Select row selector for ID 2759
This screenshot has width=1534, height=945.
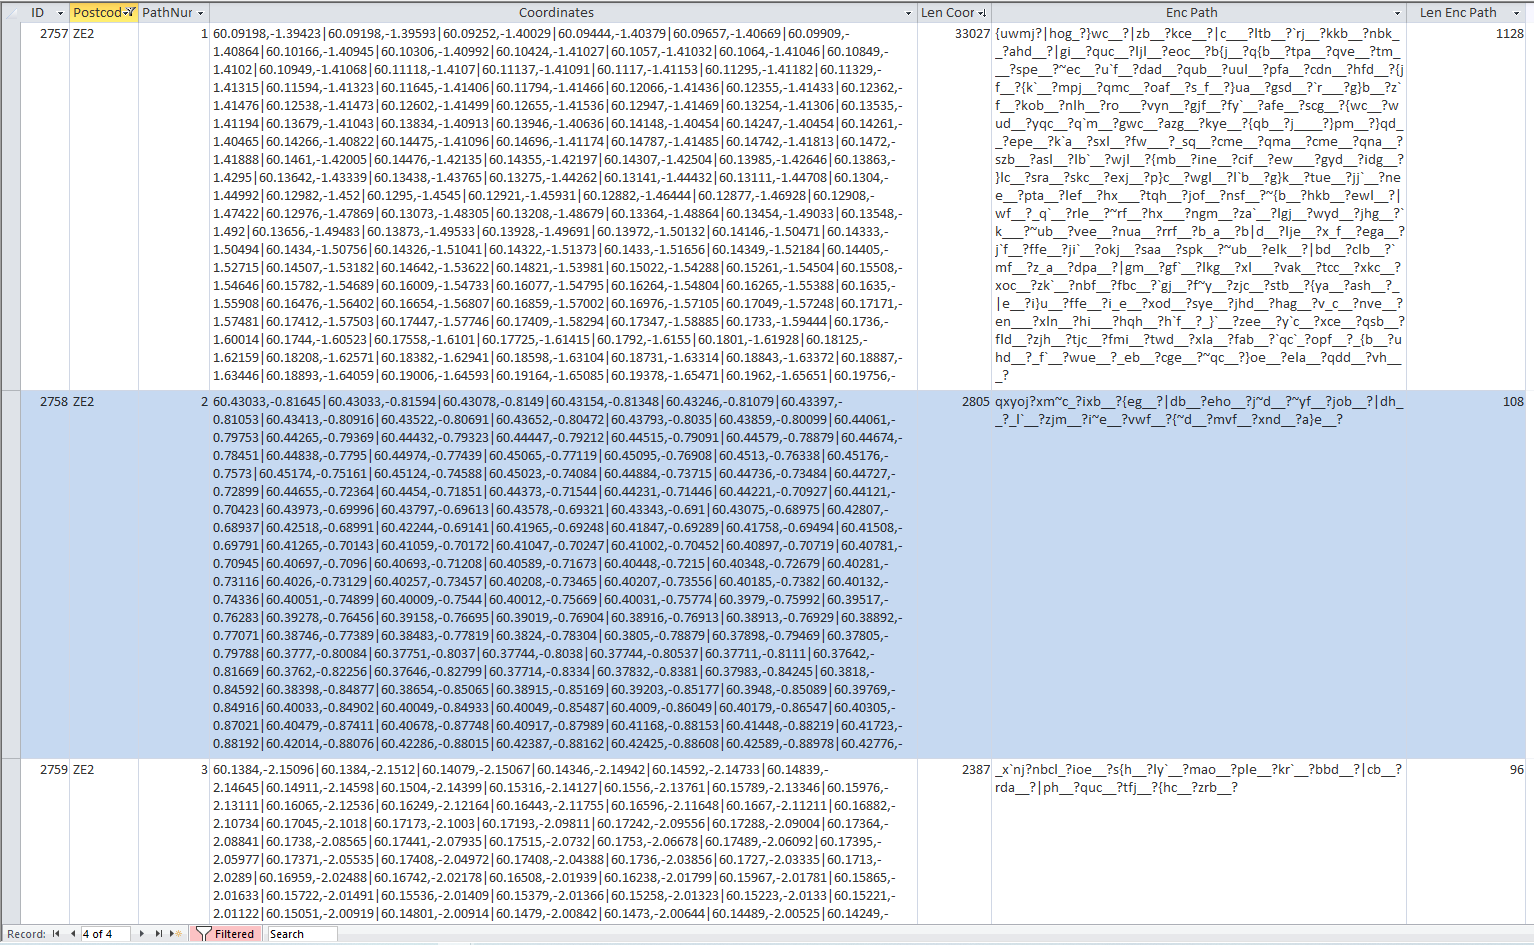(10, 841)
